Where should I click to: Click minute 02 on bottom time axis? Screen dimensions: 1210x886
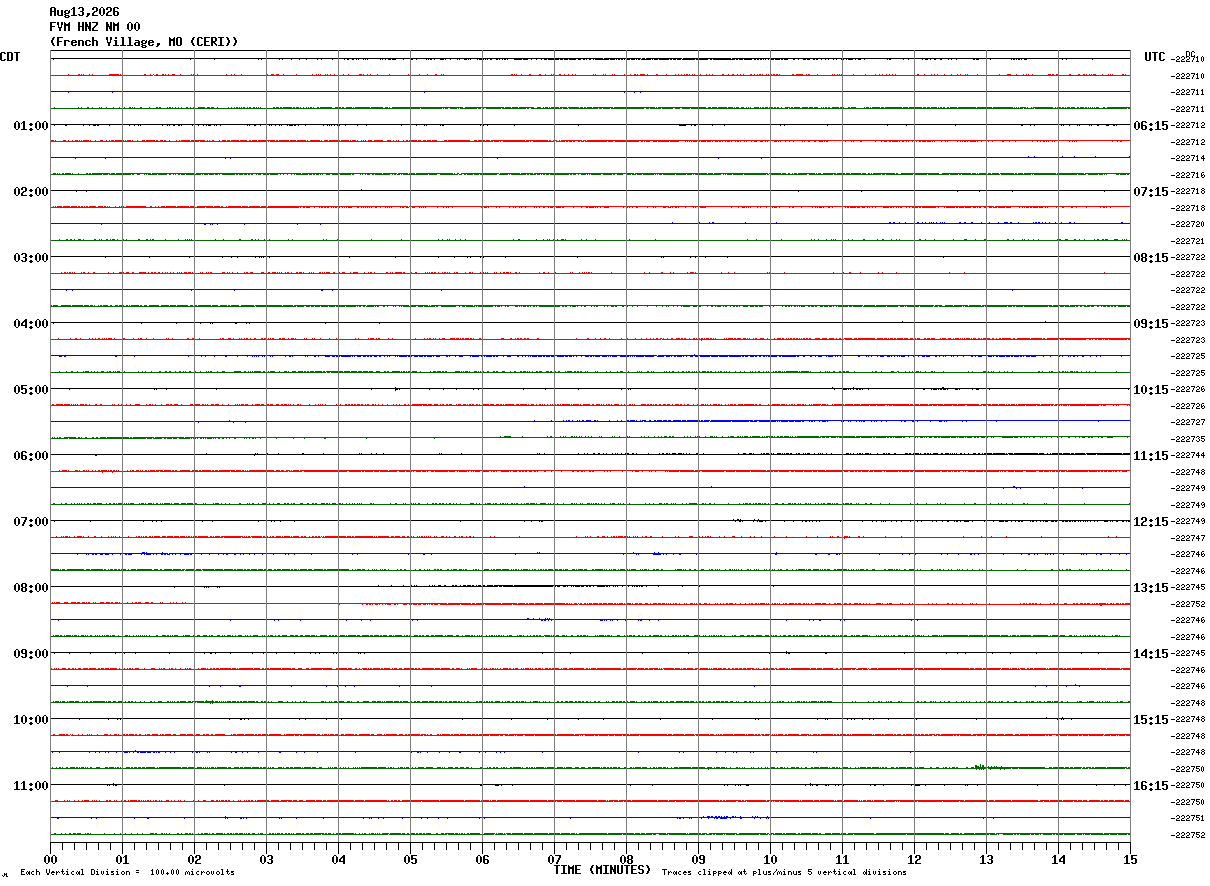194,859
